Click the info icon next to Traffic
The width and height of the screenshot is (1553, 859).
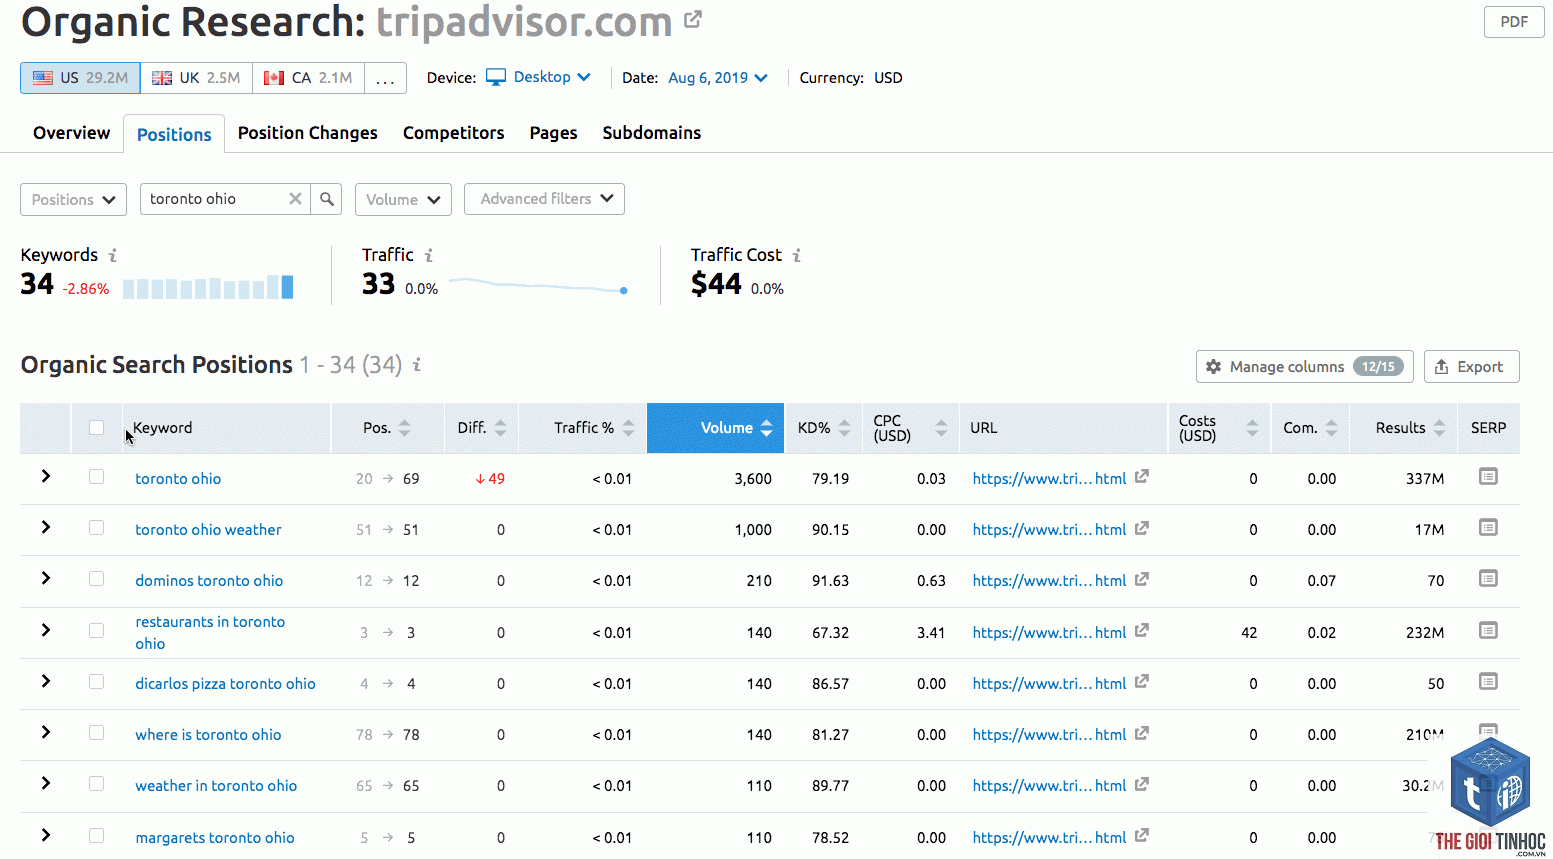429,256
